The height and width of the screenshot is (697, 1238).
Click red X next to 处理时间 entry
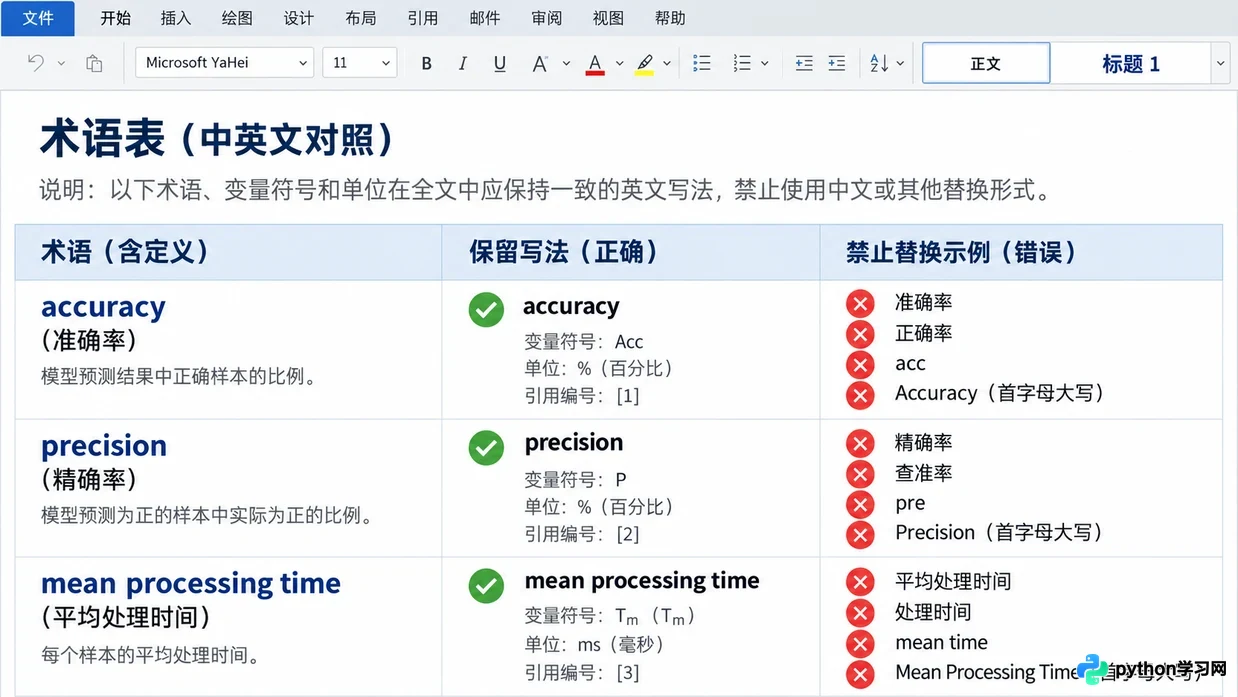coord(860,612)
